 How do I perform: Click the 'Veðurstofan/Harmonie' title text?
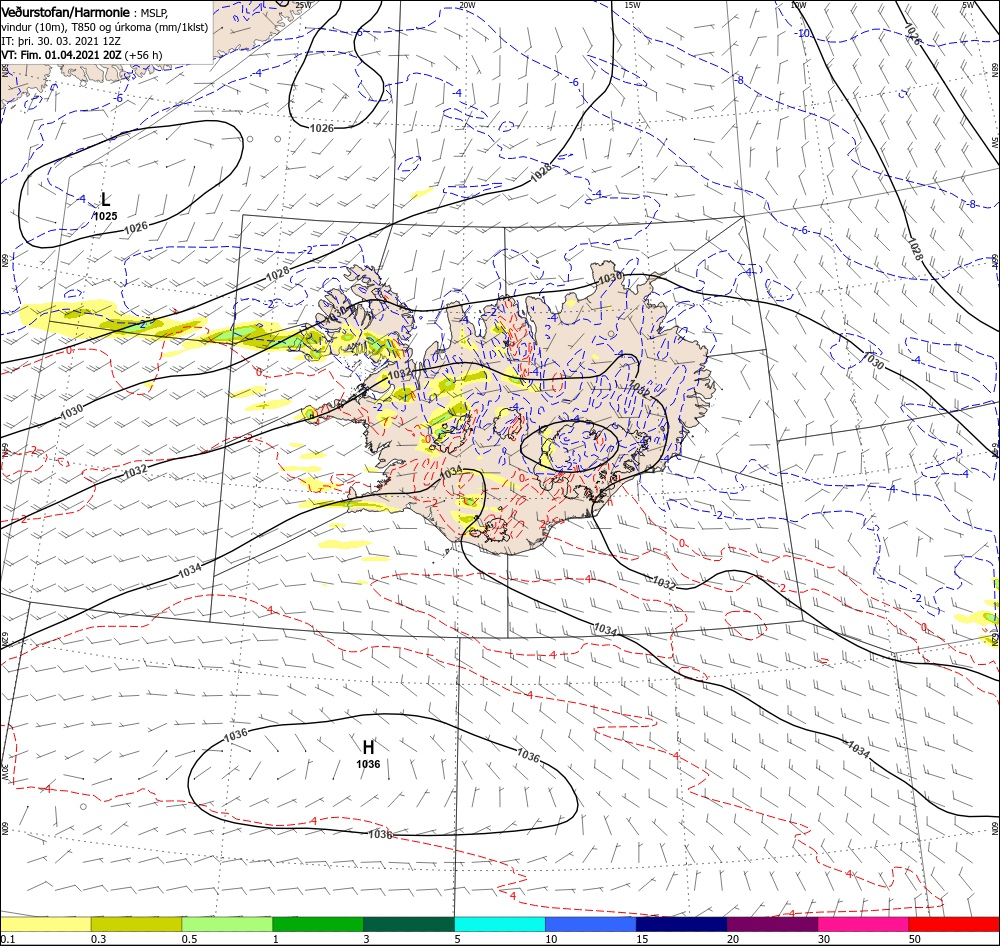point(65,12)
